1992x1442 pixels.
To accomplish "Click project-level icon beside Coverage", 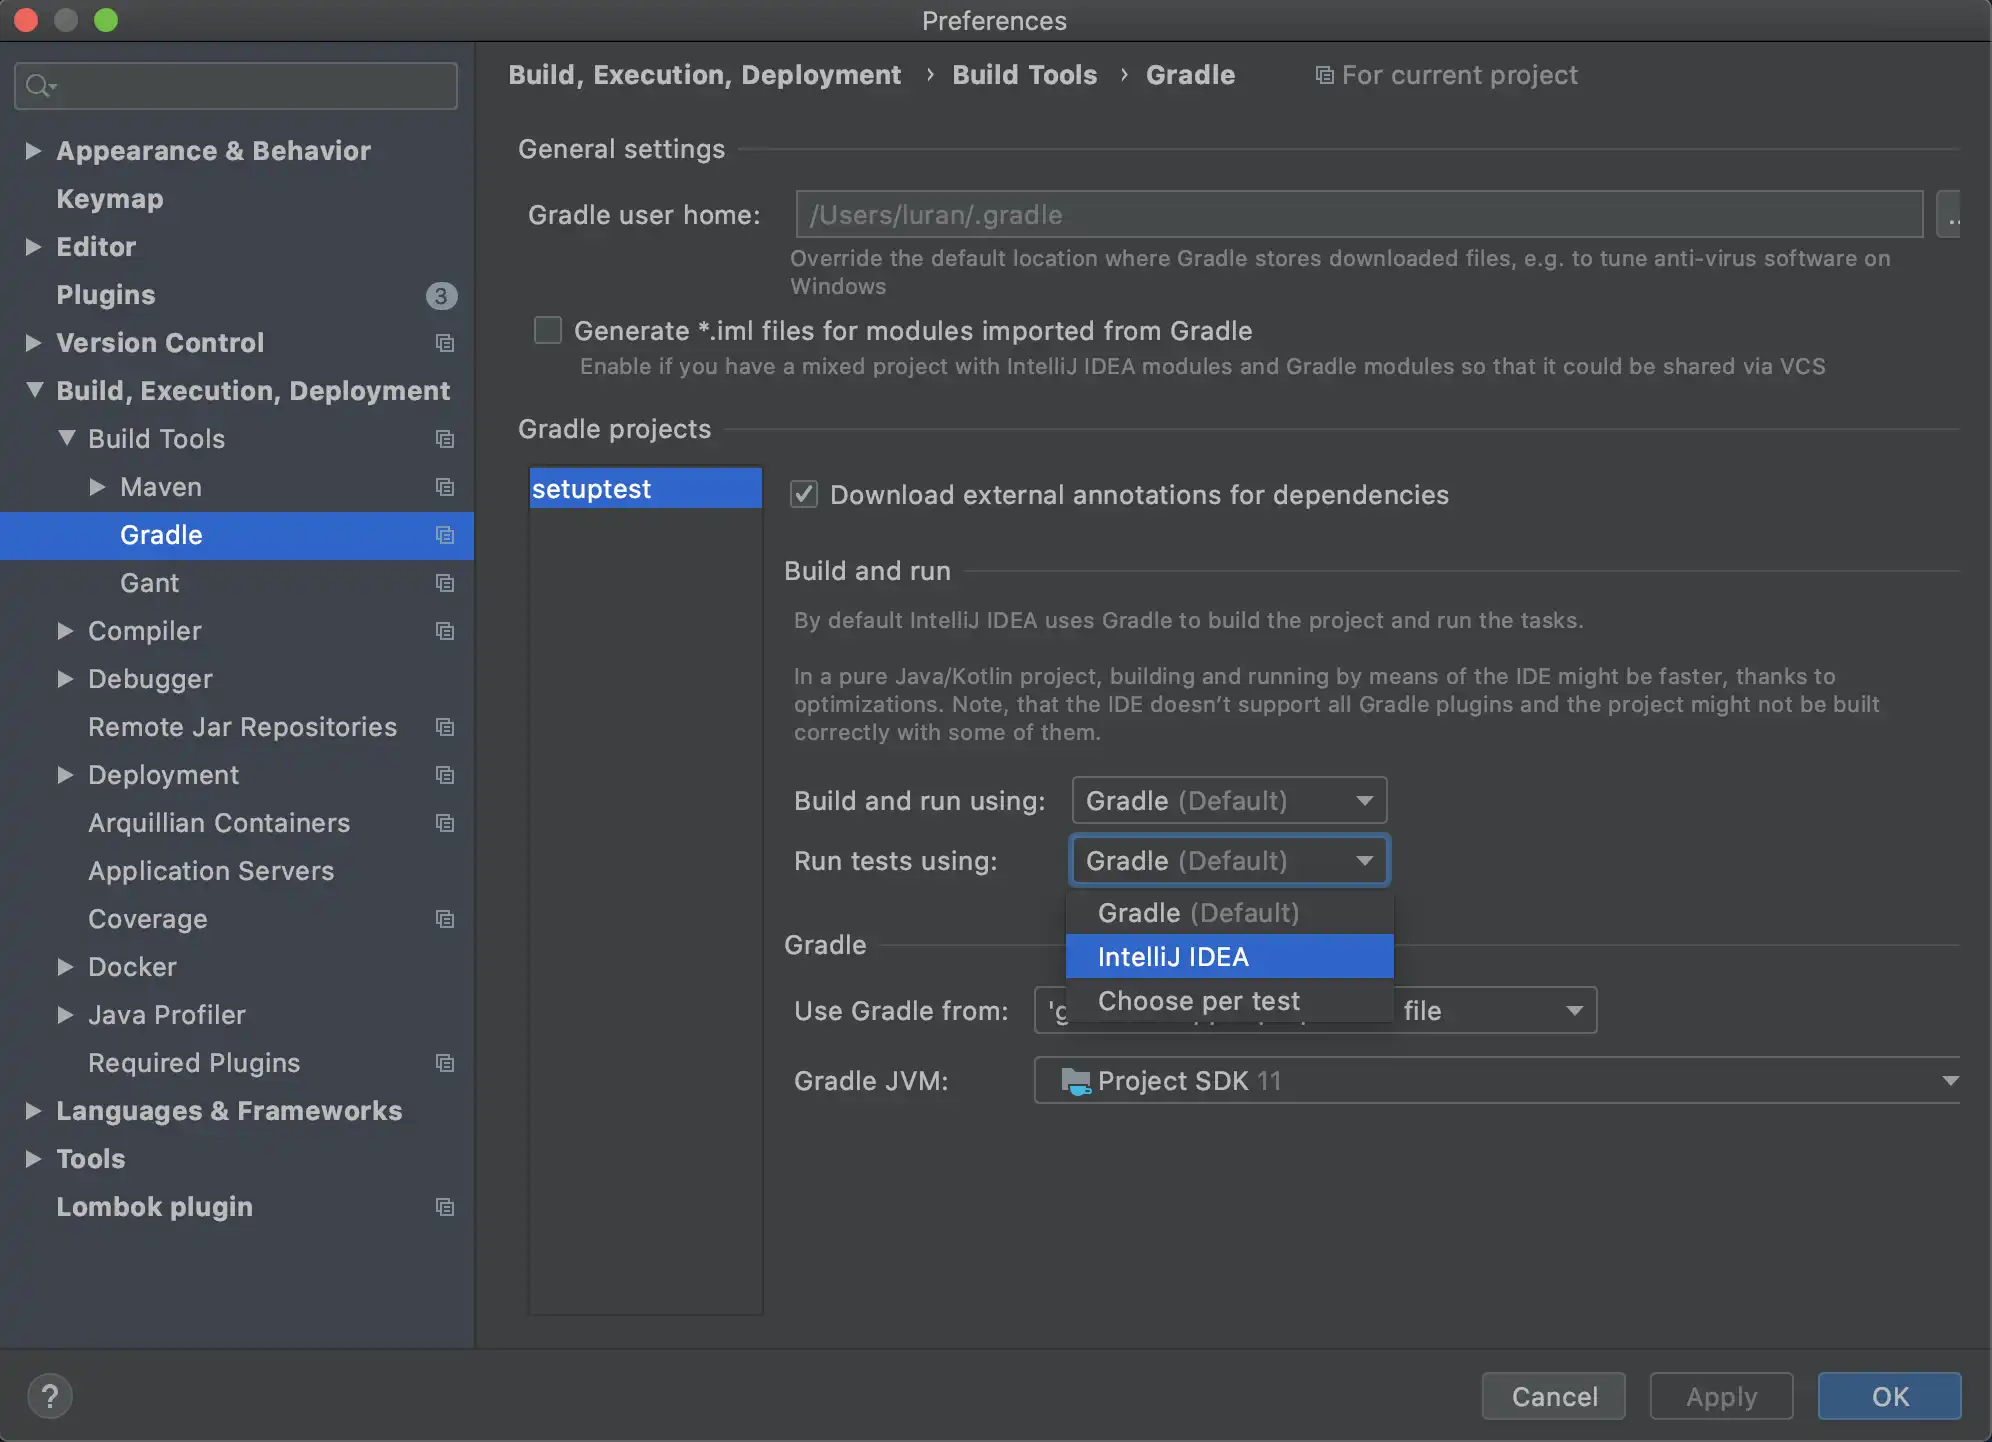I will [445, 919].
